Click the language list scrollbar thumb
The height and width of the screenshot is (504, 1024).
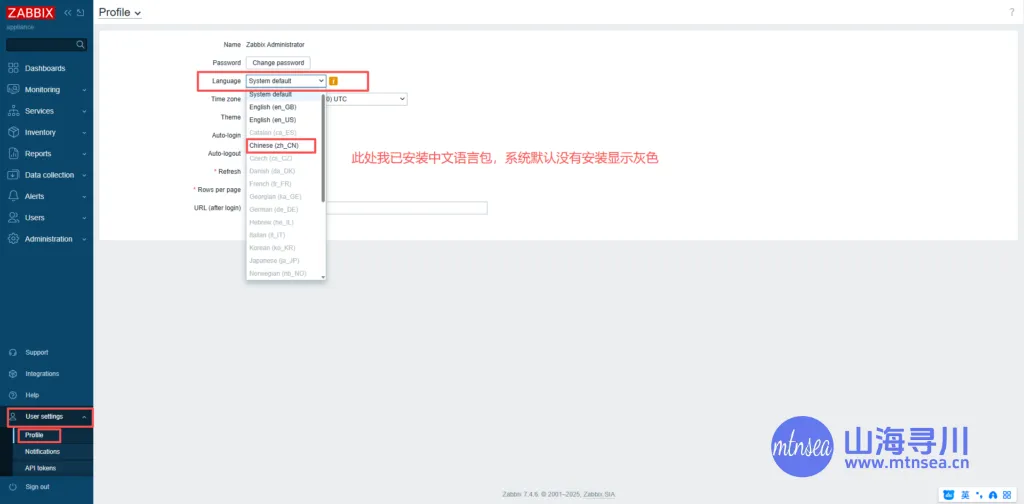[323, 149]
